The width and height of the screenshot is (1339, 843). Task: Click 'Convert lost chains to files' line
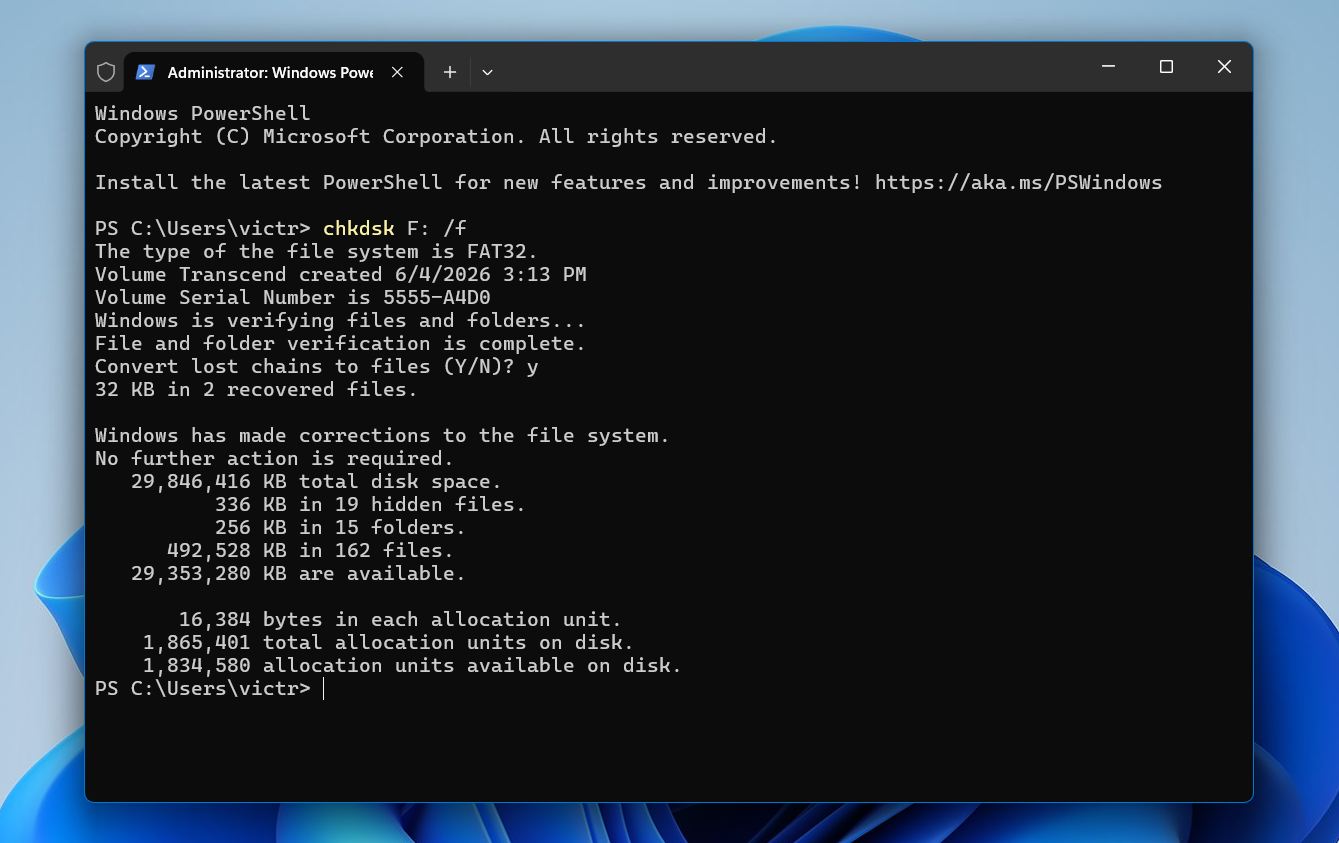[317, 367]
